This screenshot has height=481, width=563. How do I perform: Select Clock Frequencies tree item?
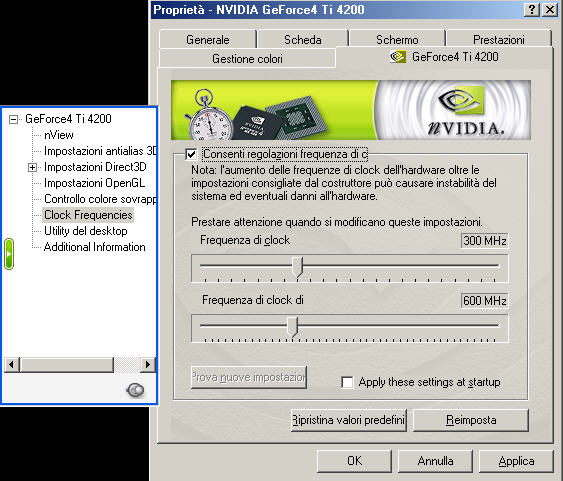click(x=88, y=215)
